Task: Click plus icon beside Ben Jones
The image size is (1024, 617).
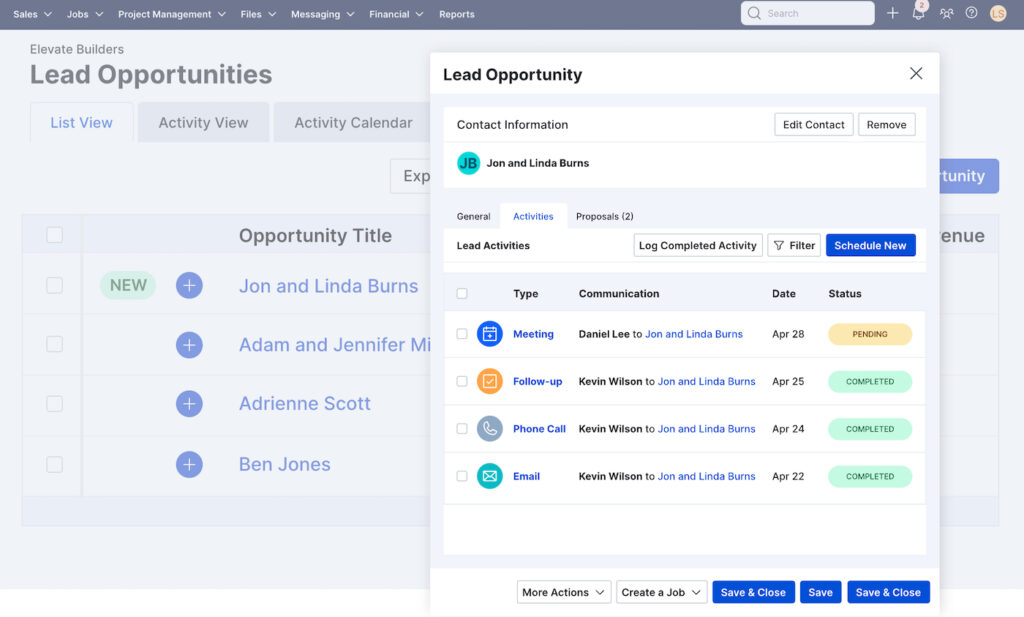Action: [189, 464]
